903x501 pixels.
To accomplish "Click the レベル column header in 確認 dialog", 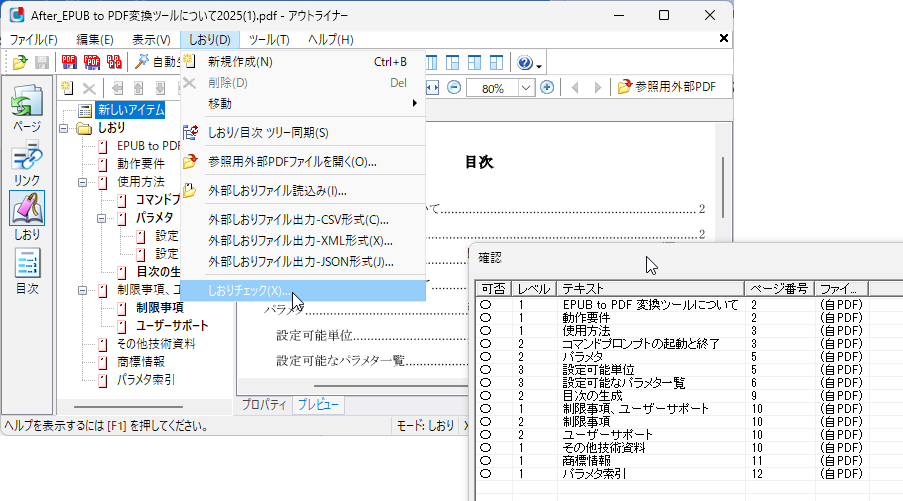I will 534,289.
